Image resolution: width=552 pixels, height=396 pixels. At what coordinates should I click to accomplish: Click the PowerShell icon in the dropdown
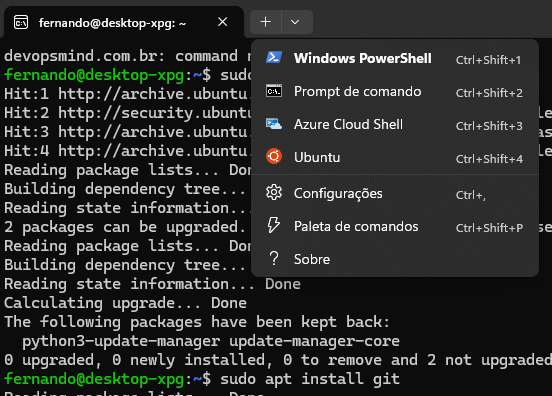pos(274,58)
